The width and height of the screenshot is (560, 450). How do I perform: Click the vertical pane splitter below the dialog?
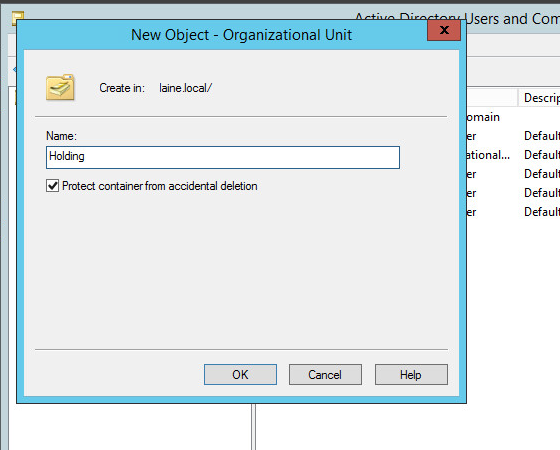click(254, 427)
